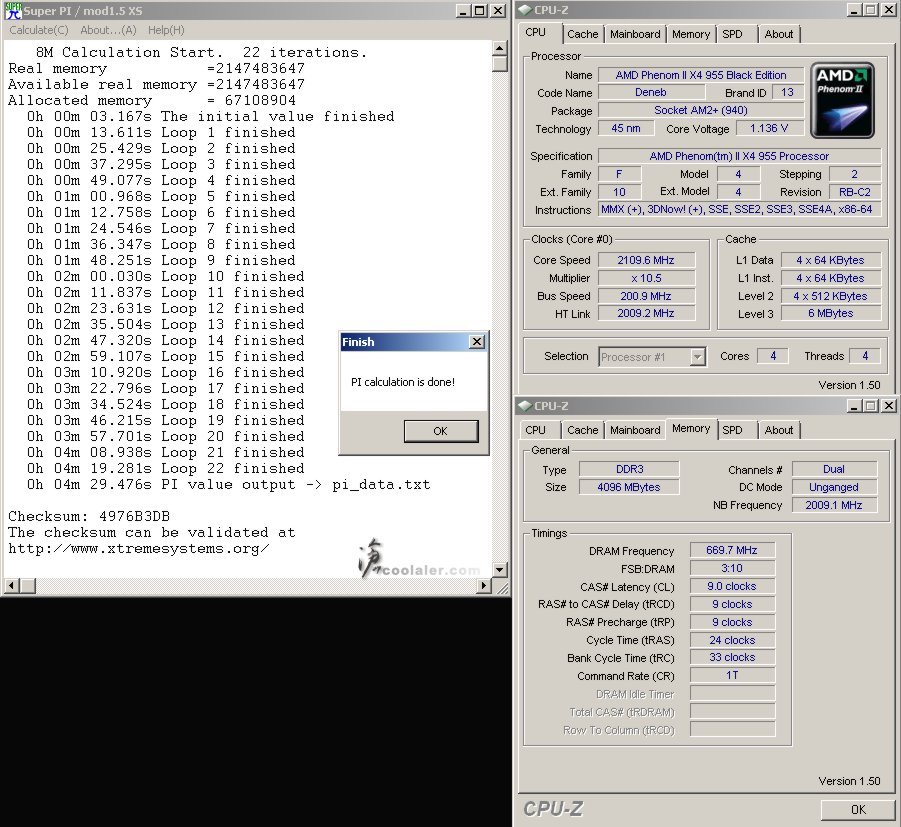
Task: Click OK in the Finish dialog
Action: [441, 431]
